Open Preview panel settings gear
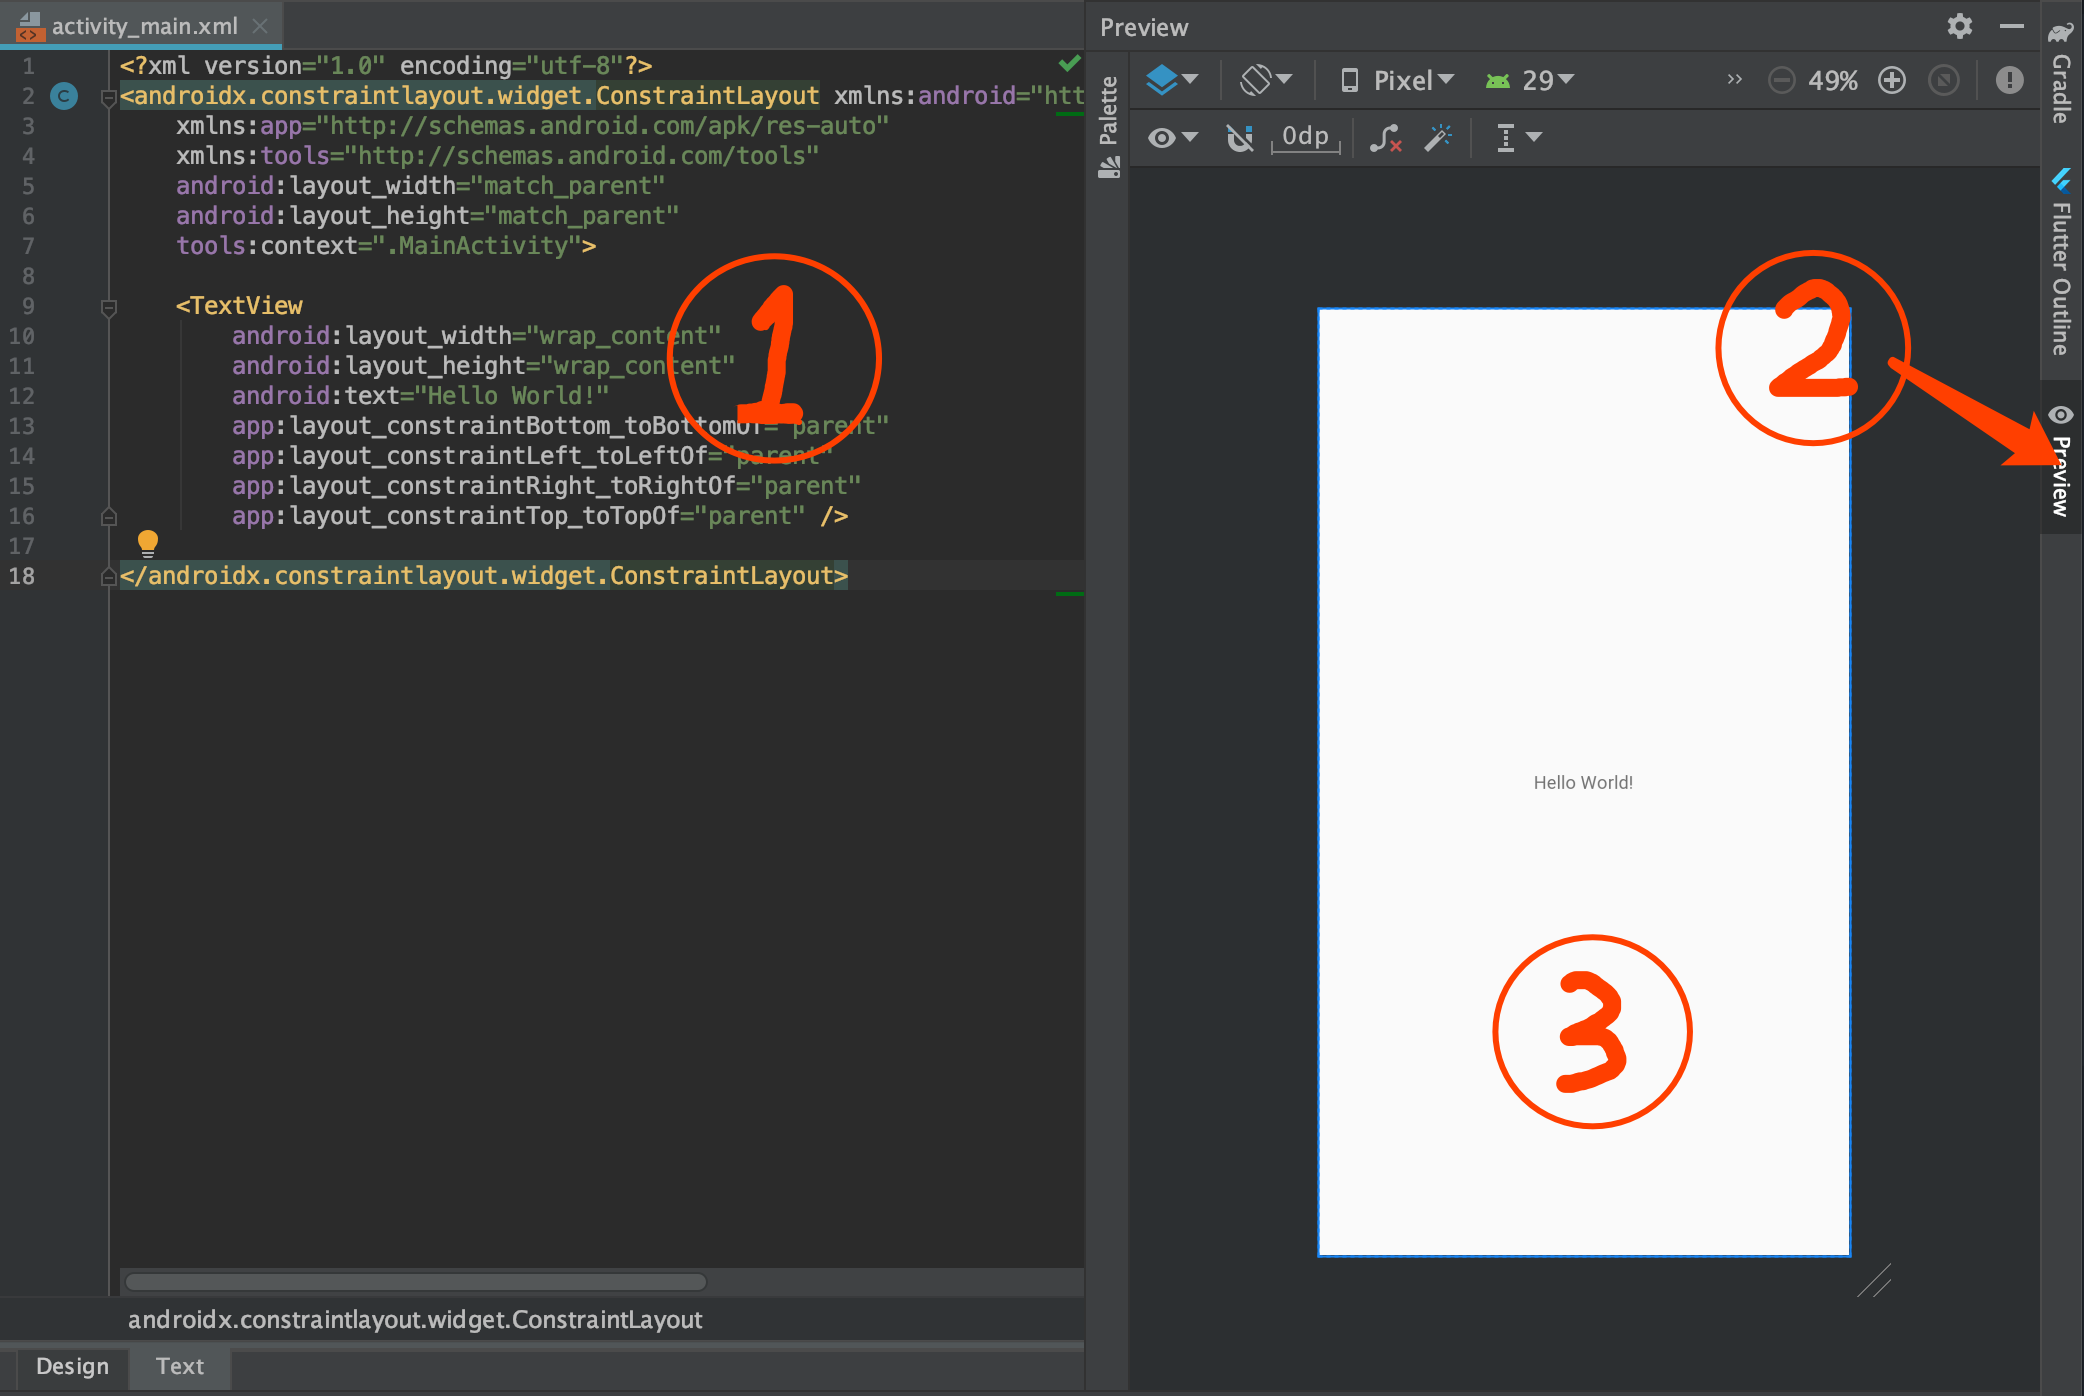The height and width of the screenshot is (1396, 2084). coord(1959,26)
